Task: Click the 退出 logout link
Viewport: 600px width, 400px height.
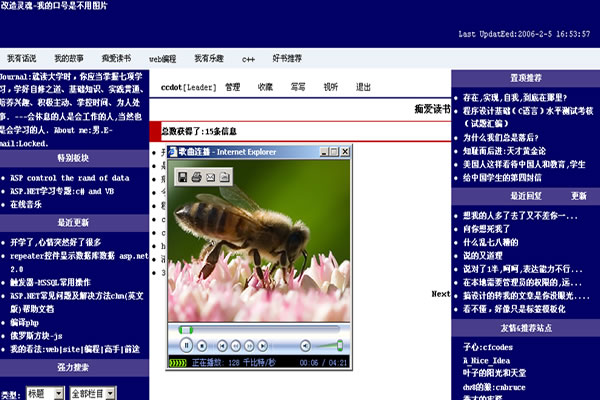Action: (363, 87)
